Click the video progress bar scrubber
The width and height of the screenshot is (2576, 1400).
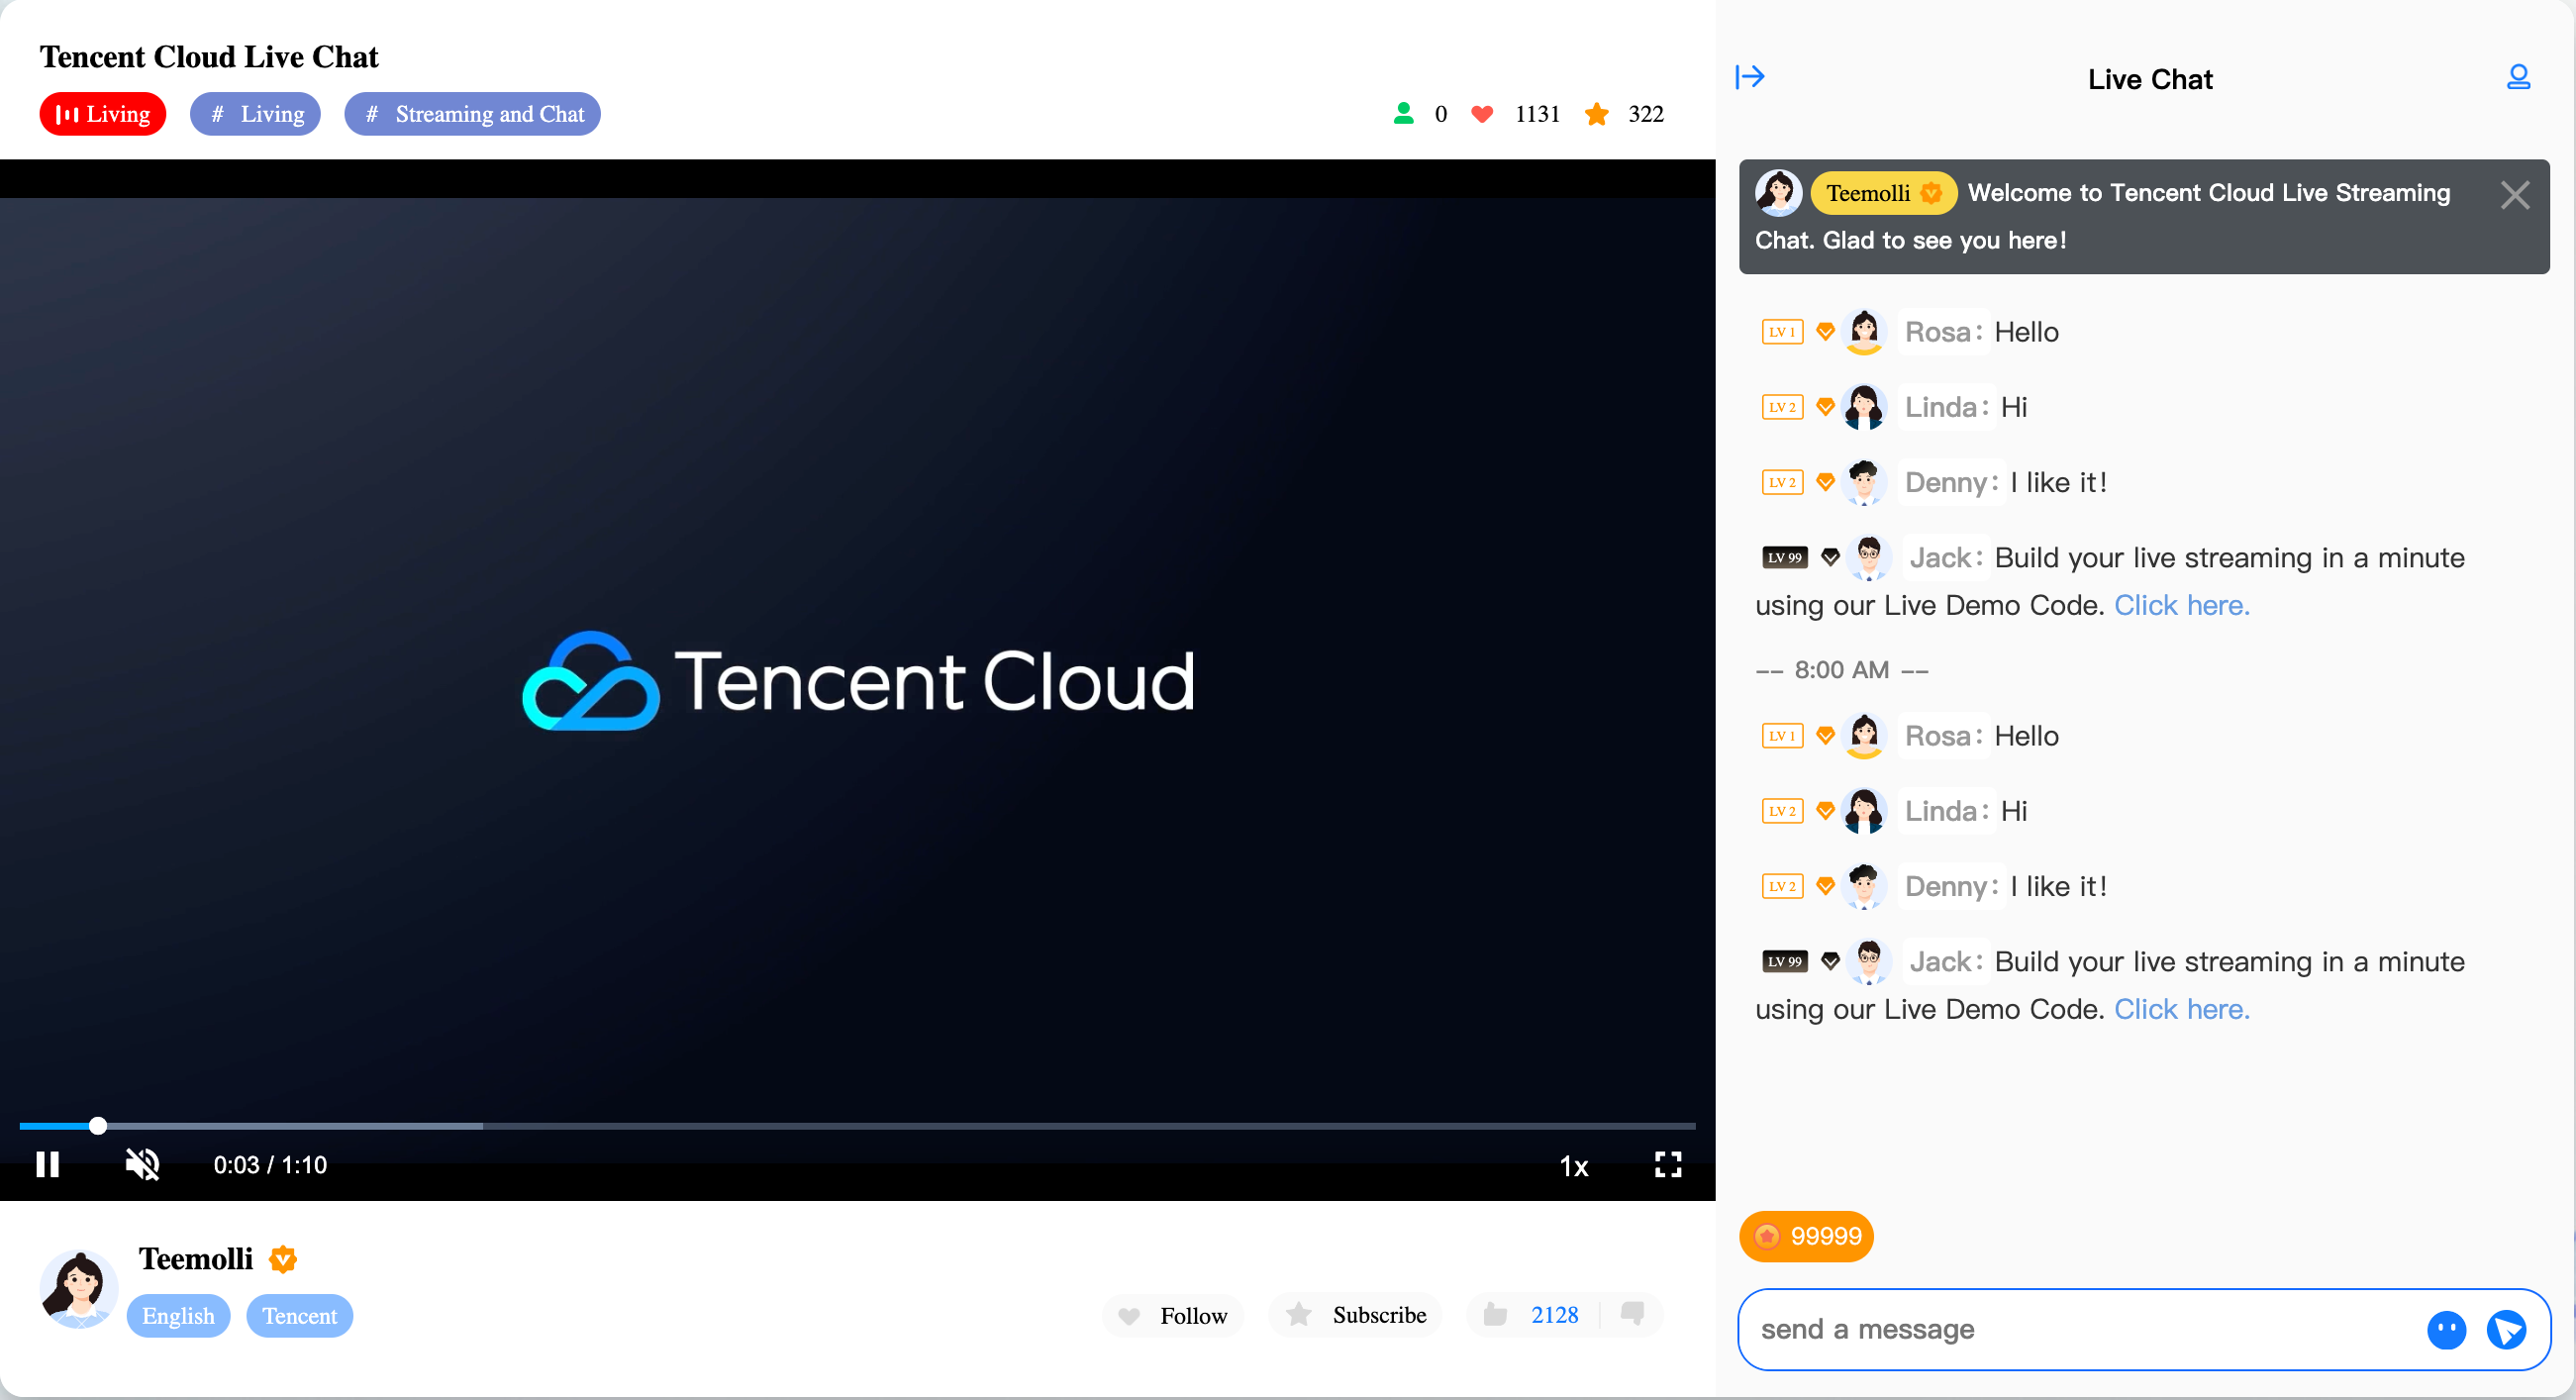click(97, 1126)
